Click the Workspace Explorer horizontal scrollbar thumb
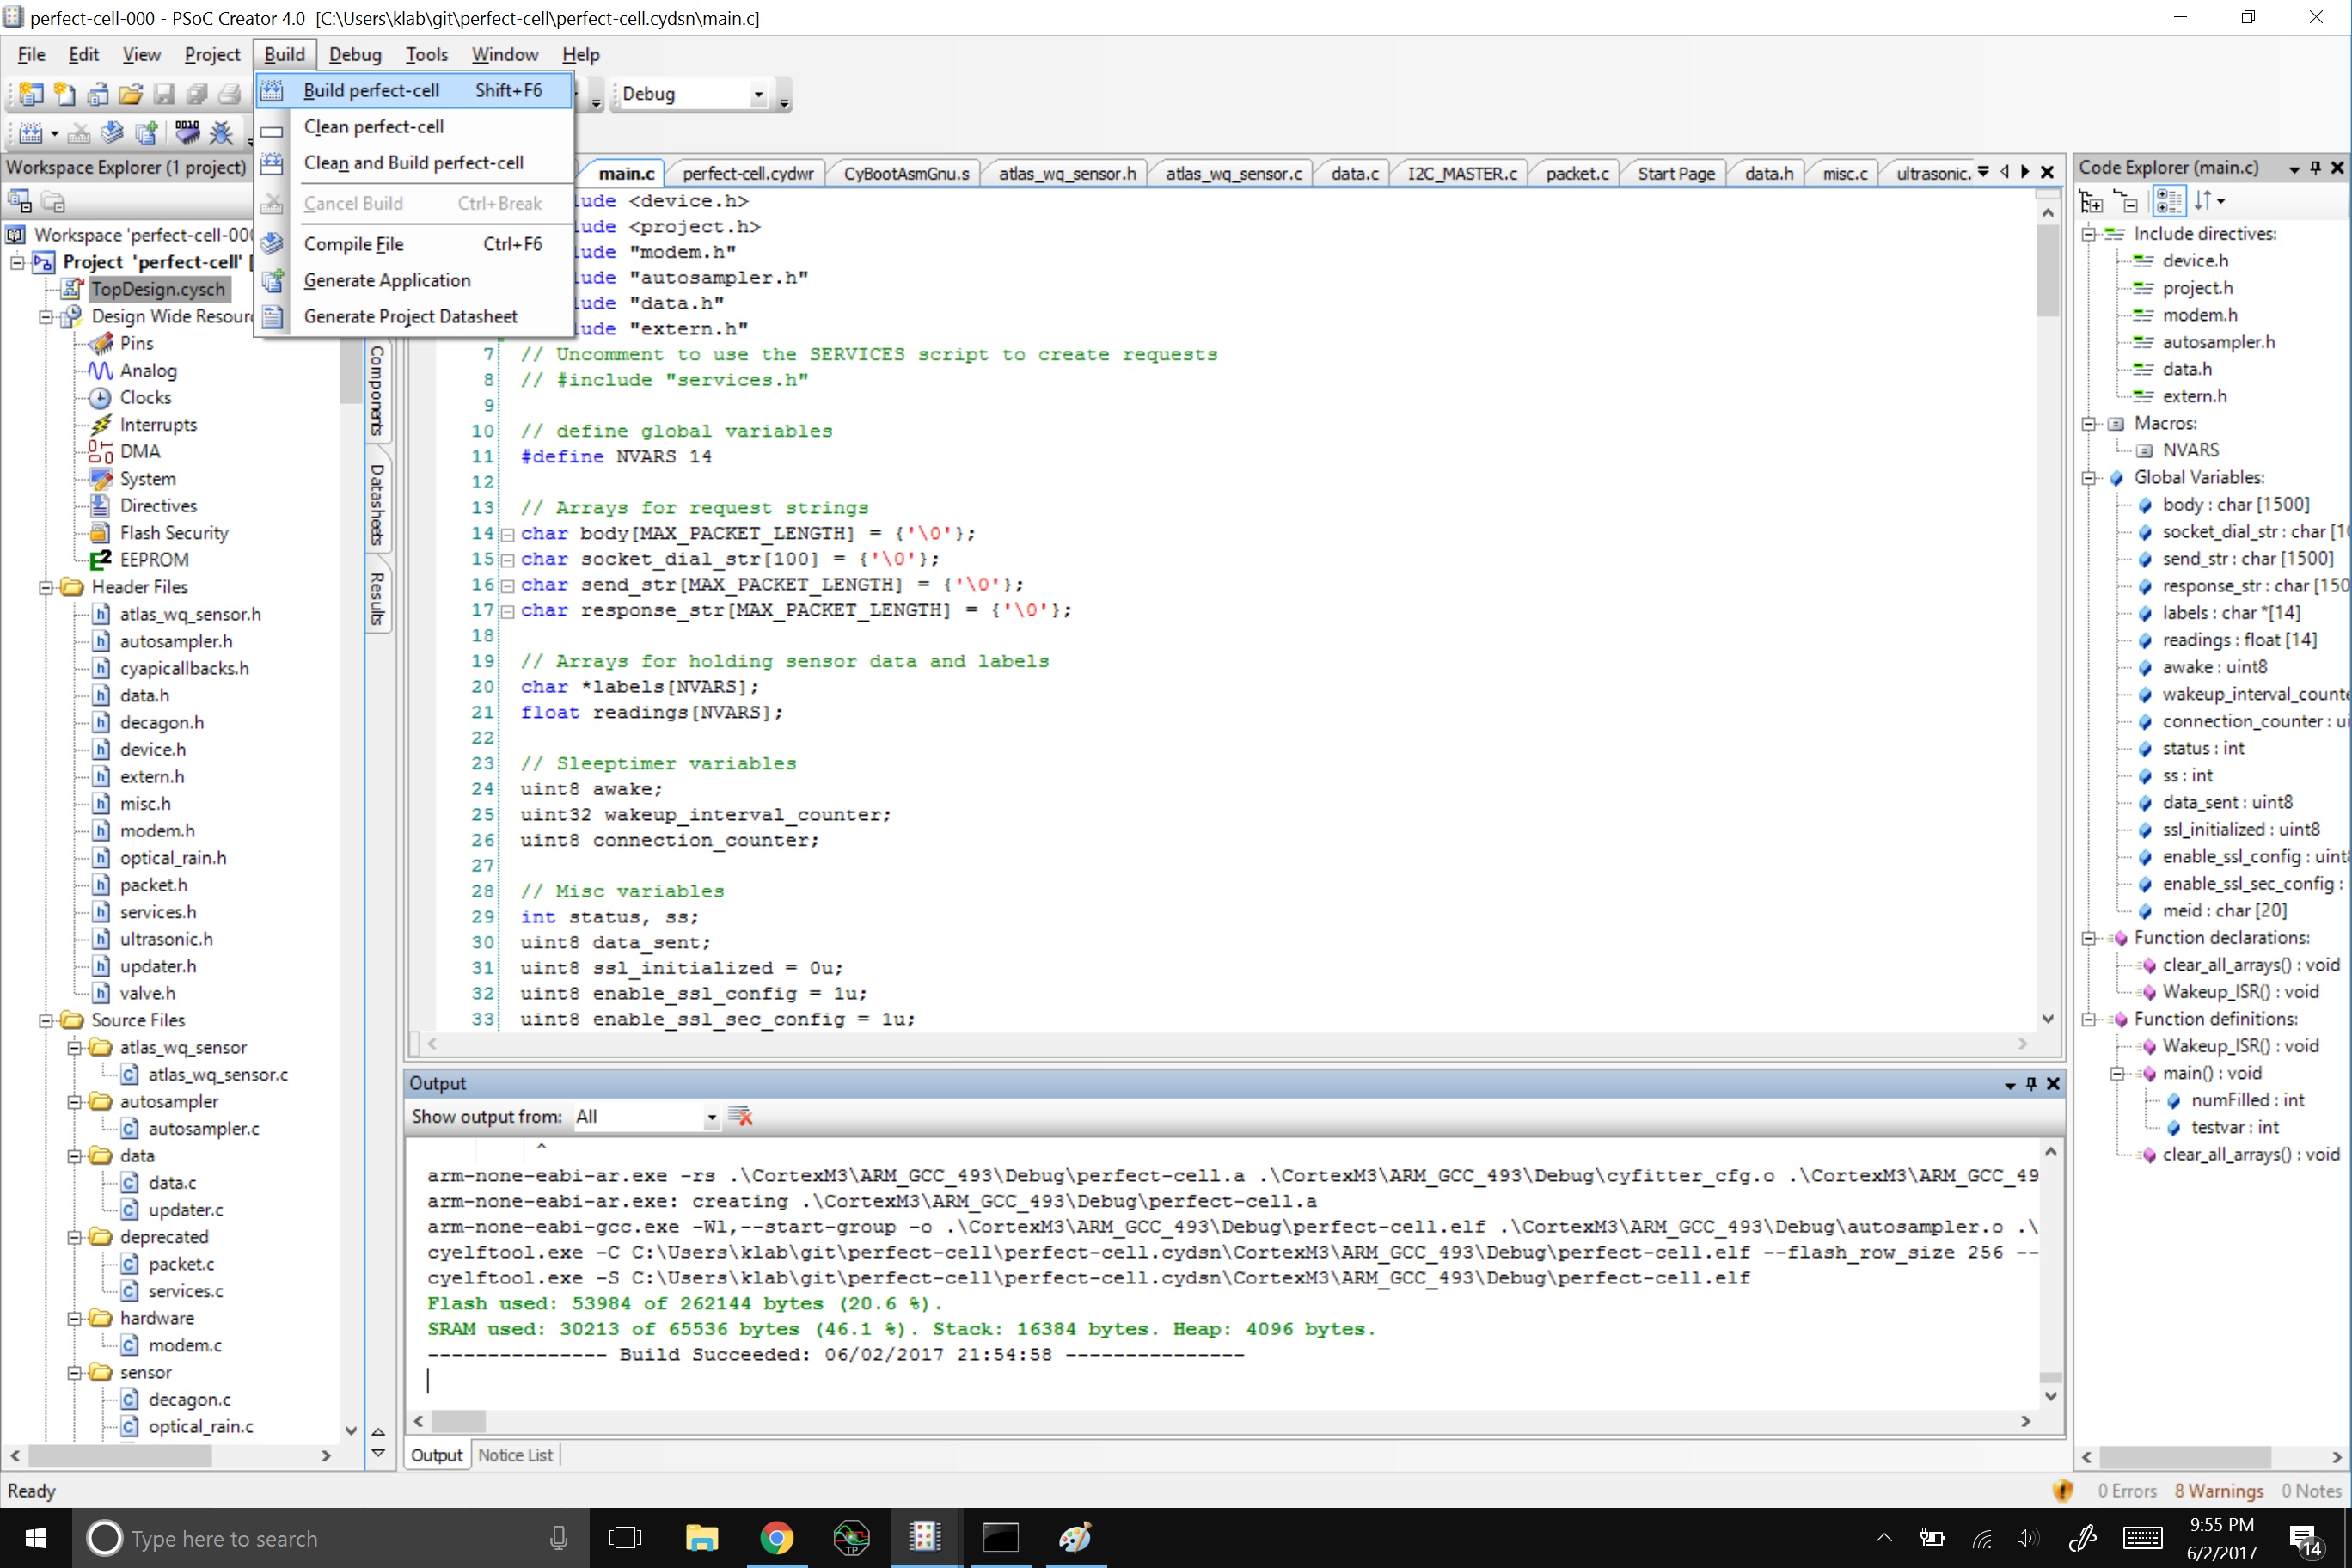Screen dimensions: 2352x1568 click(x=121, y=1456)
